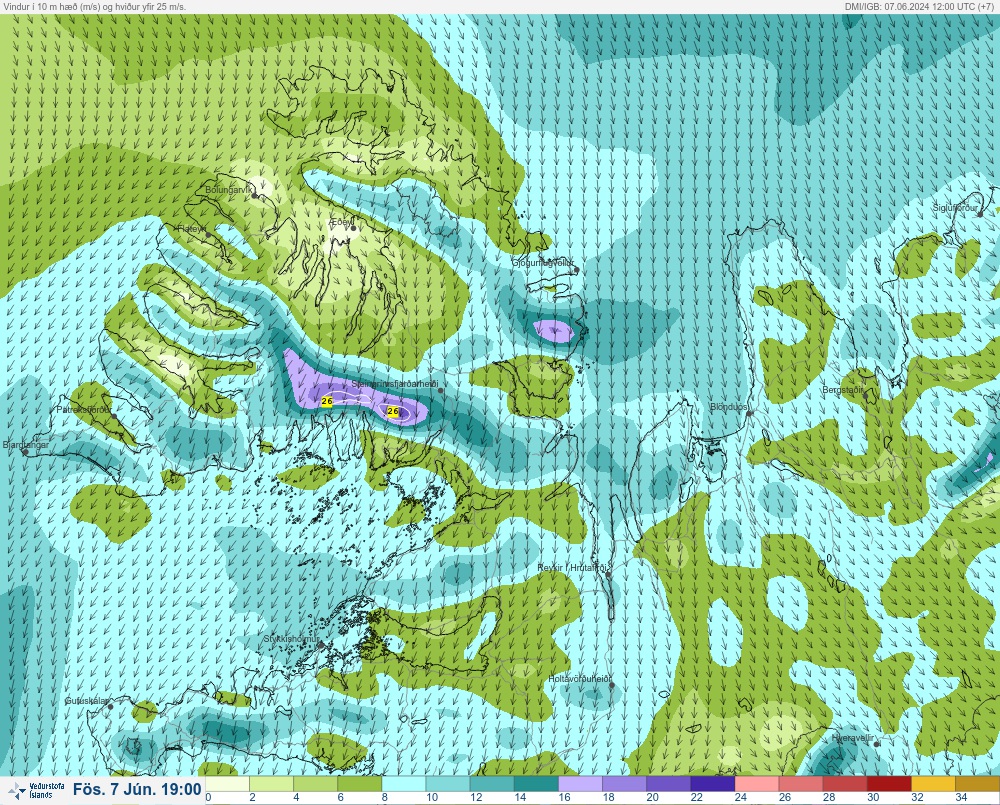This screenshot has height=805, width=1000.
Task: Click the Veðurstofa Íslands logo
Action: [36, 791]
